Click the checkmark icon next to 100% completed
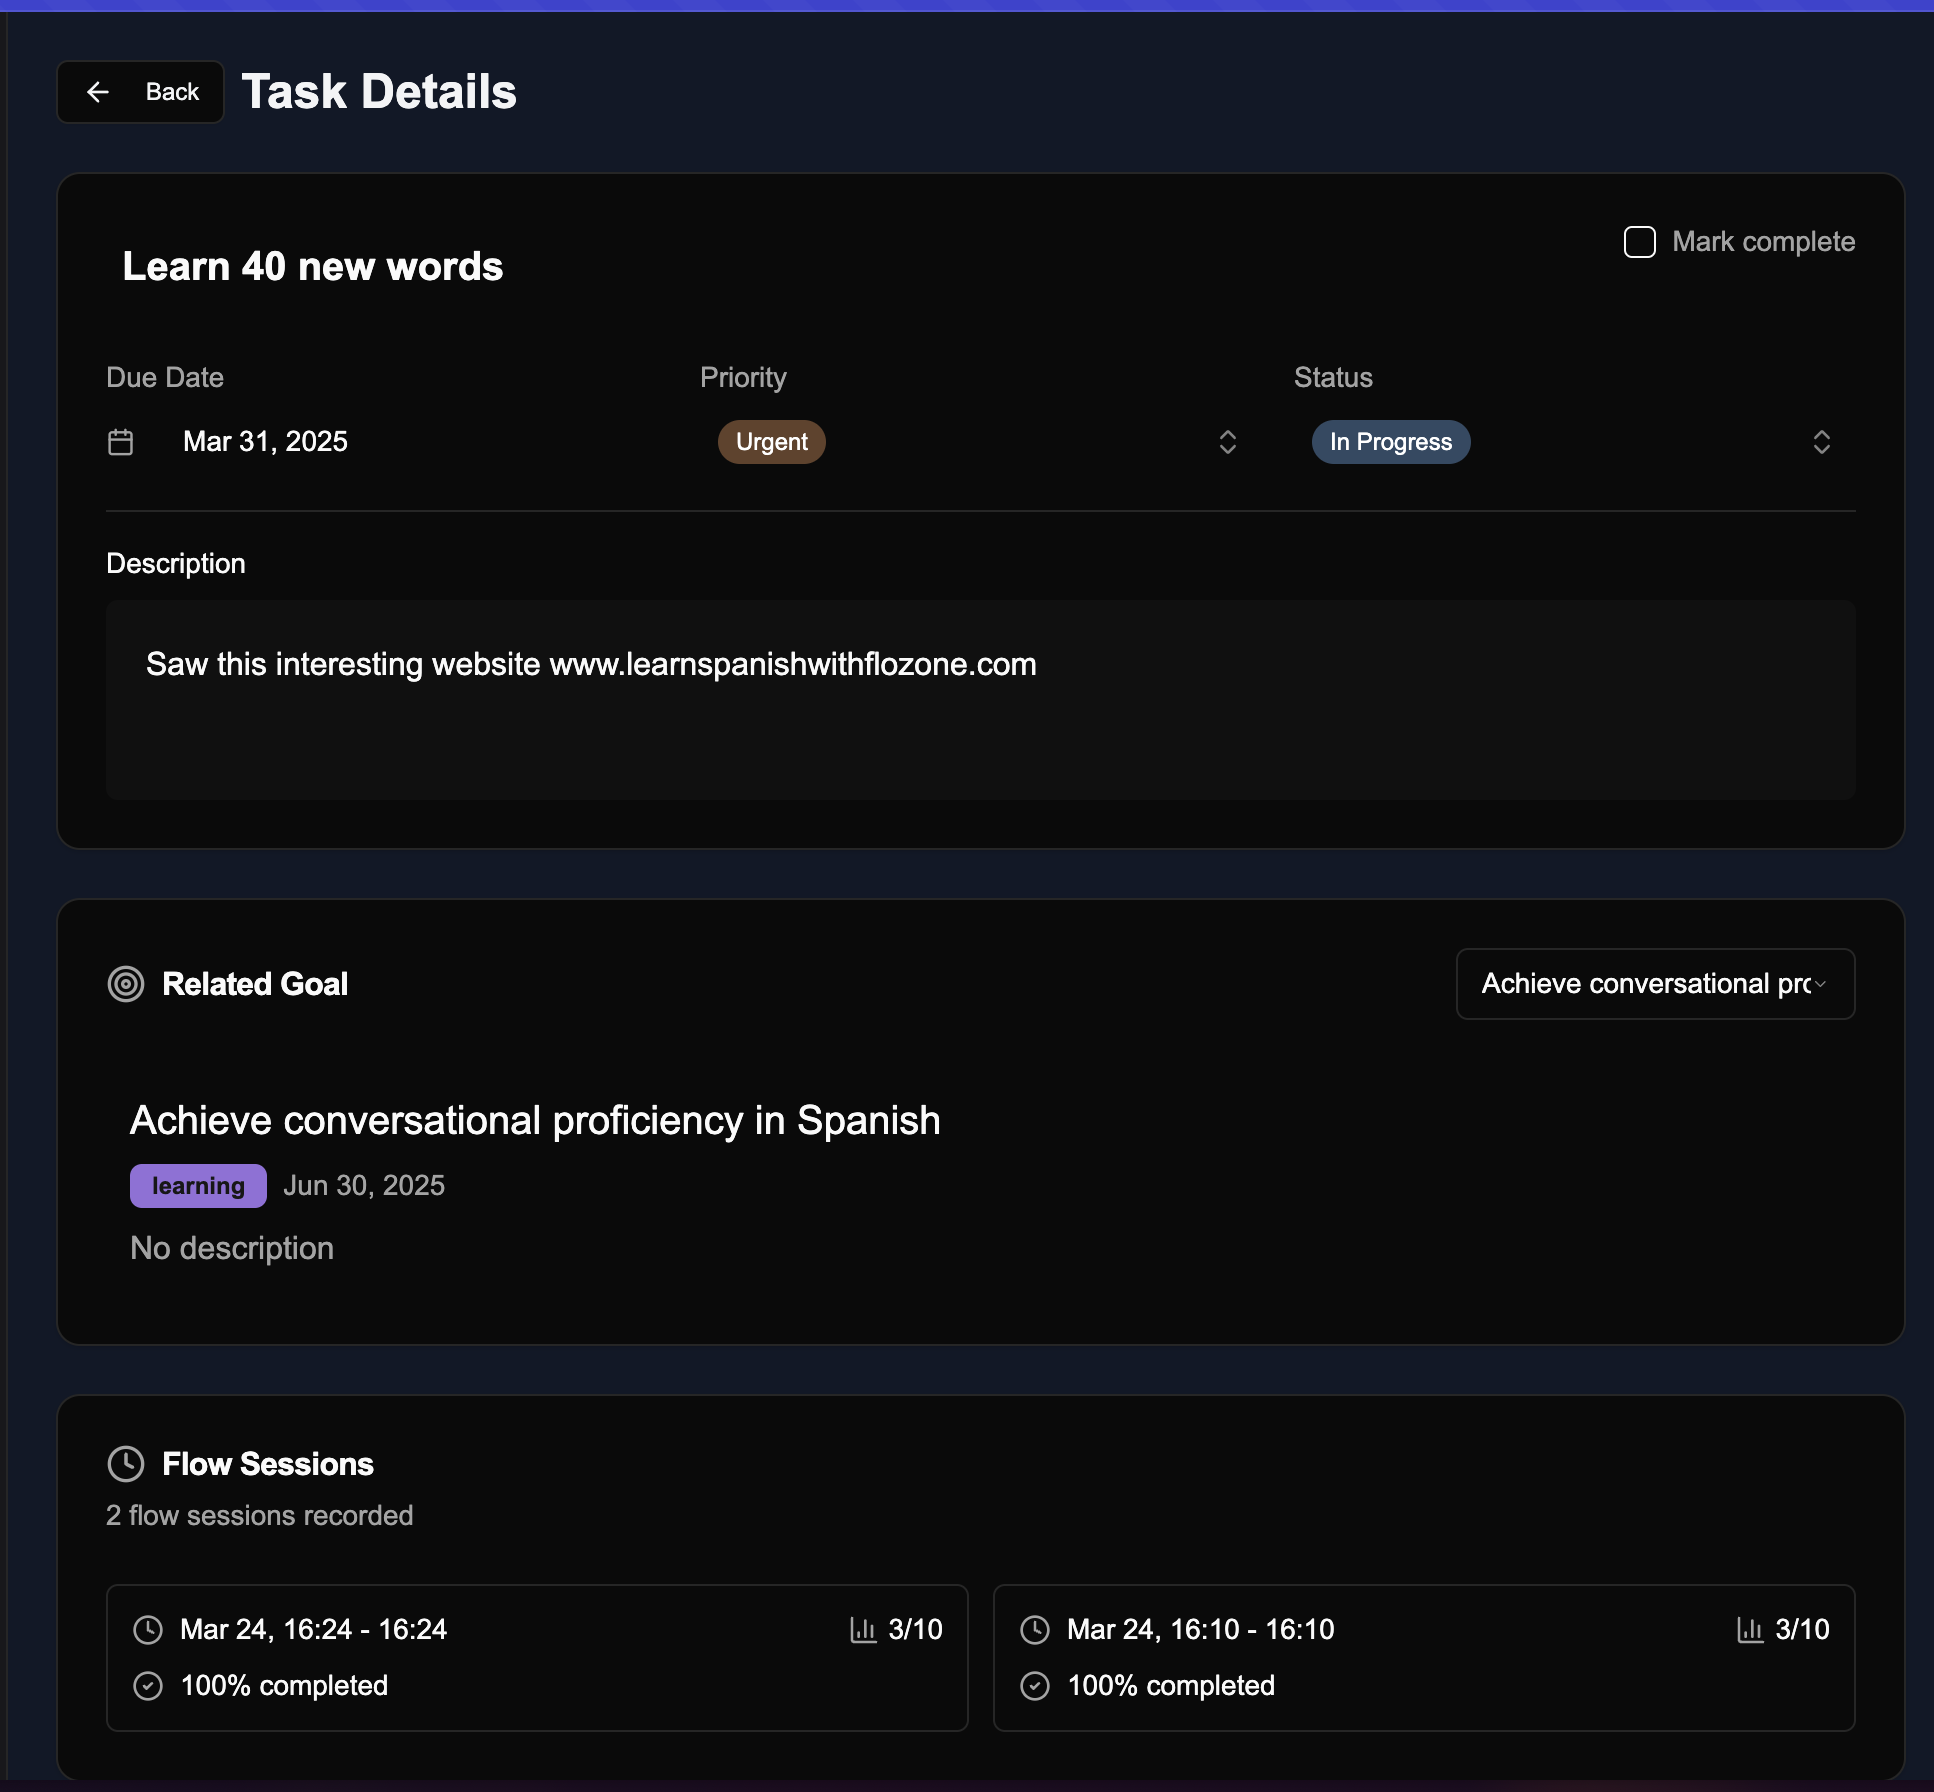 click(148, 1685)
